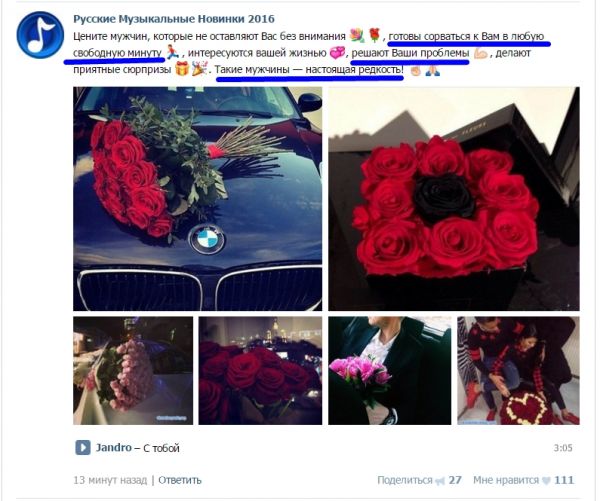Open the heart-shaped roses couple thumbnail

[518, 370]
